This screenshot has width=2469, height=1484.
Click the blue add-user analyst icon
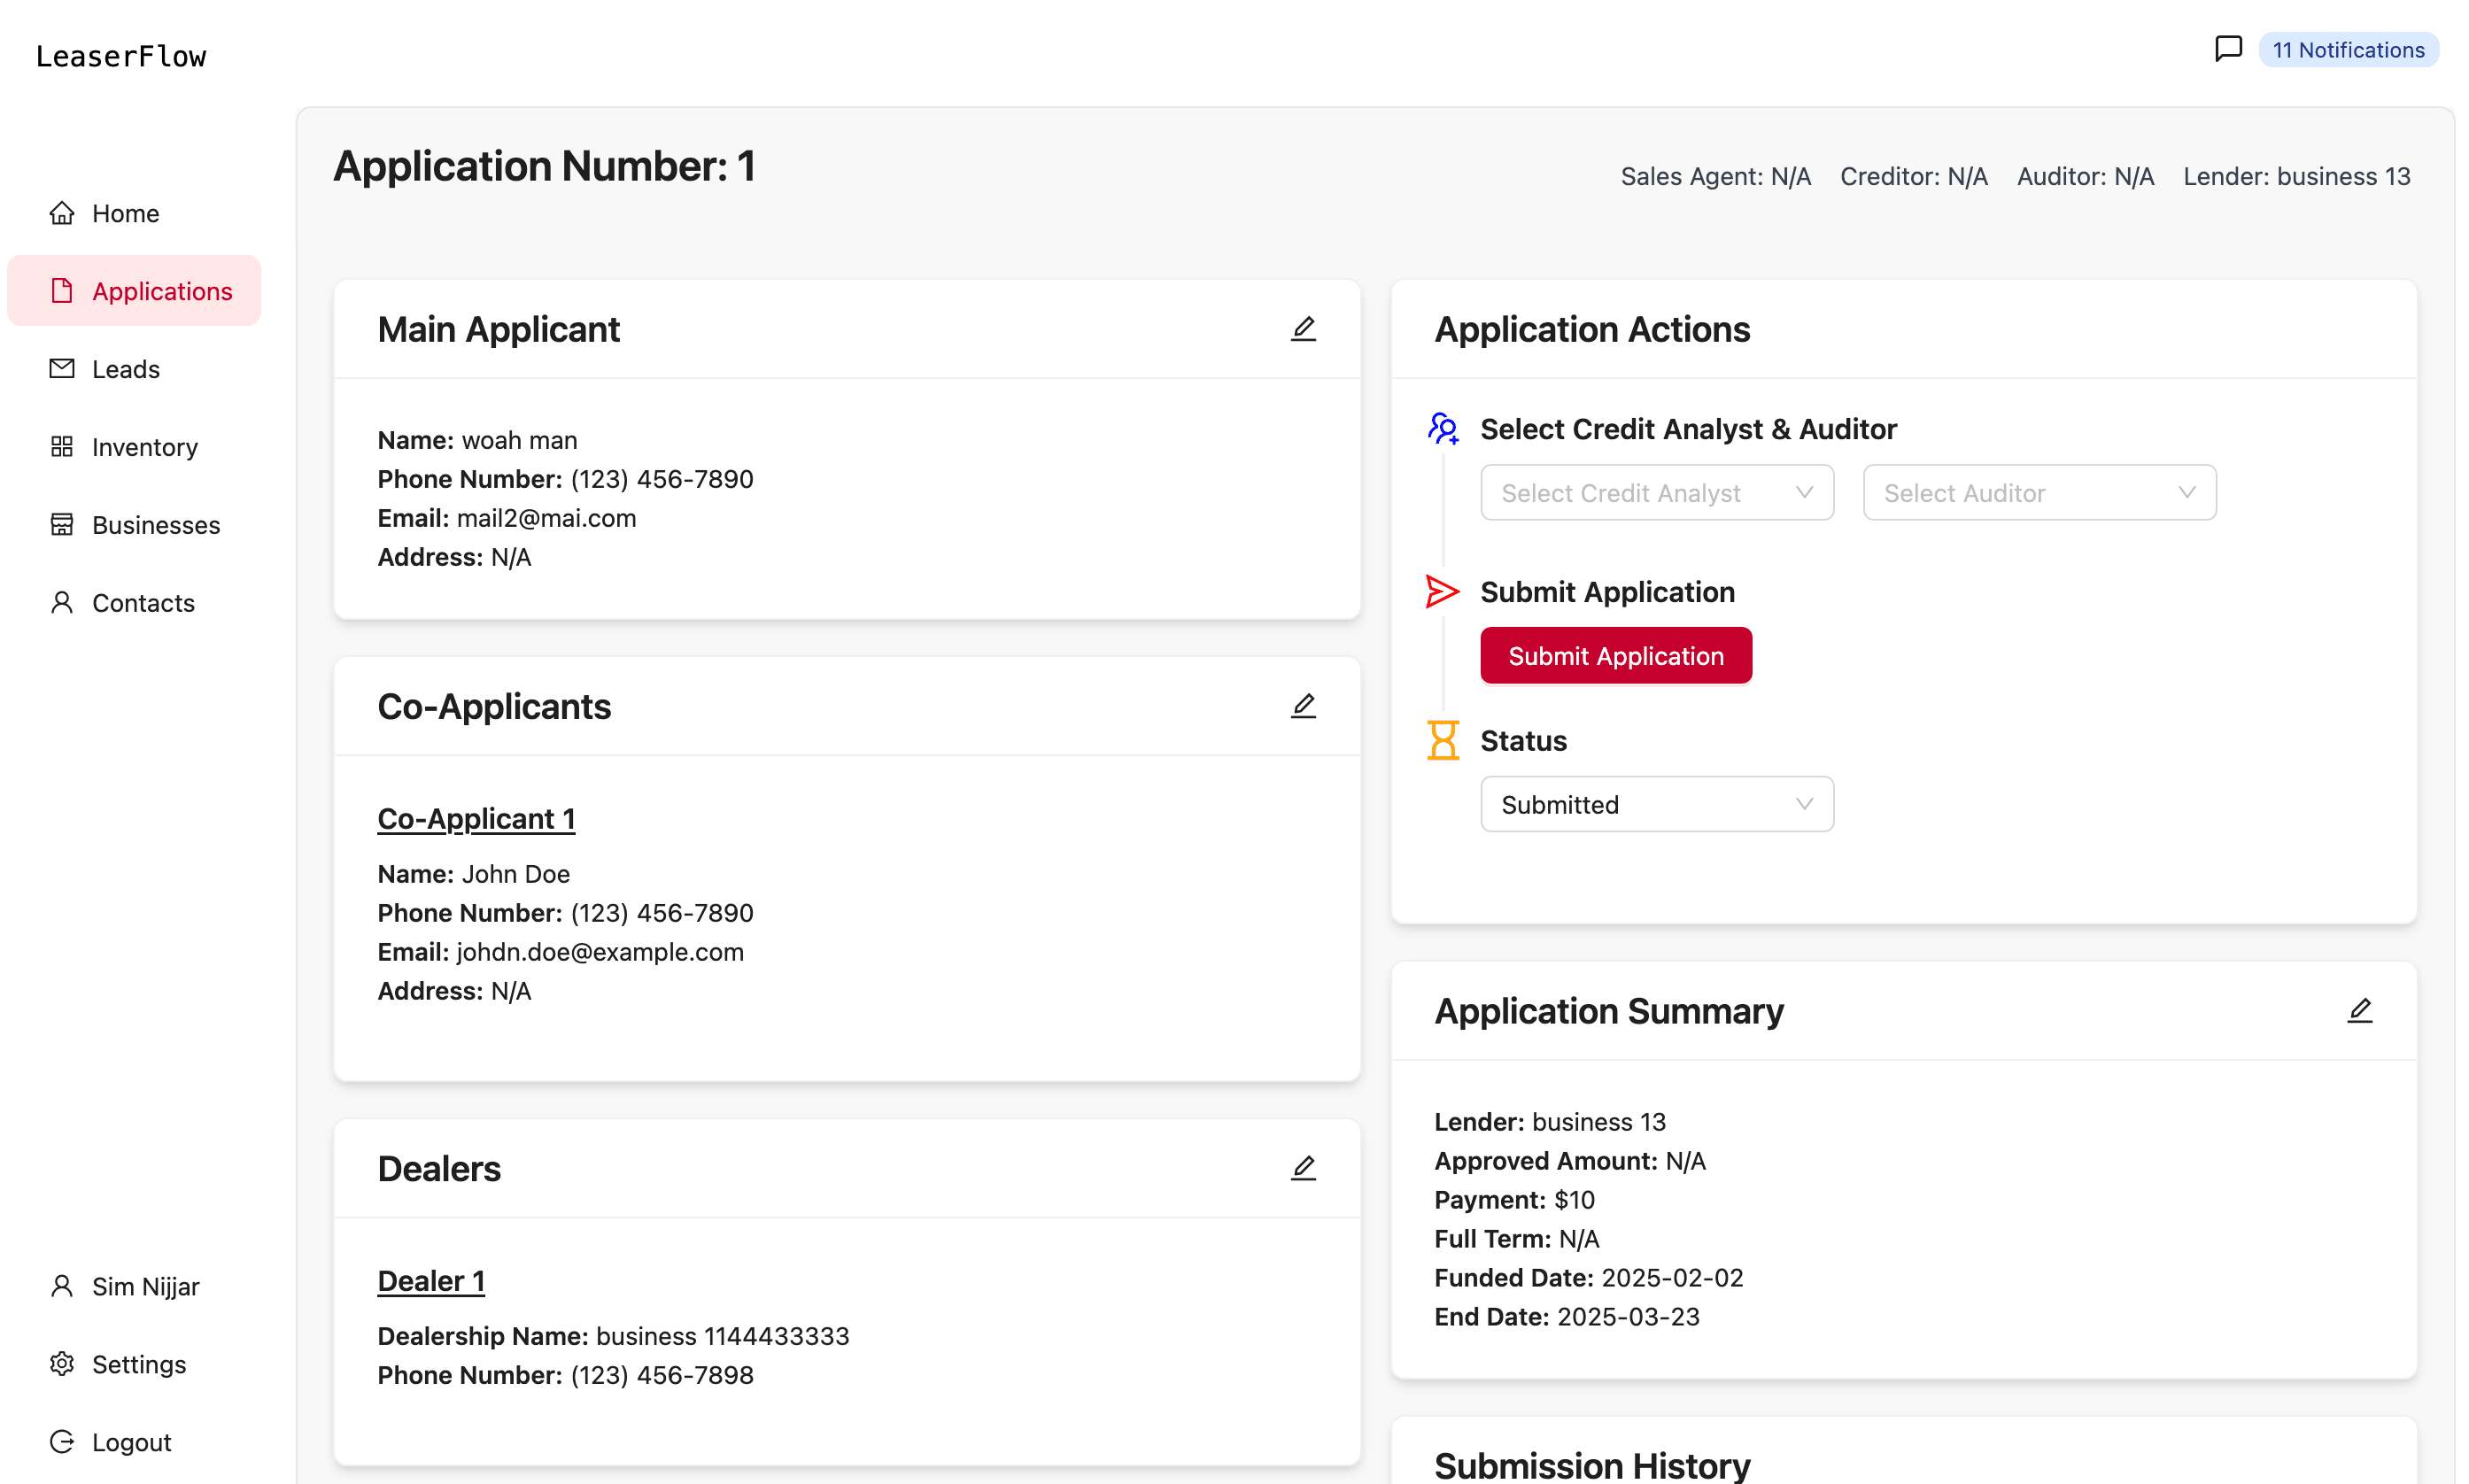[1443, 428]
